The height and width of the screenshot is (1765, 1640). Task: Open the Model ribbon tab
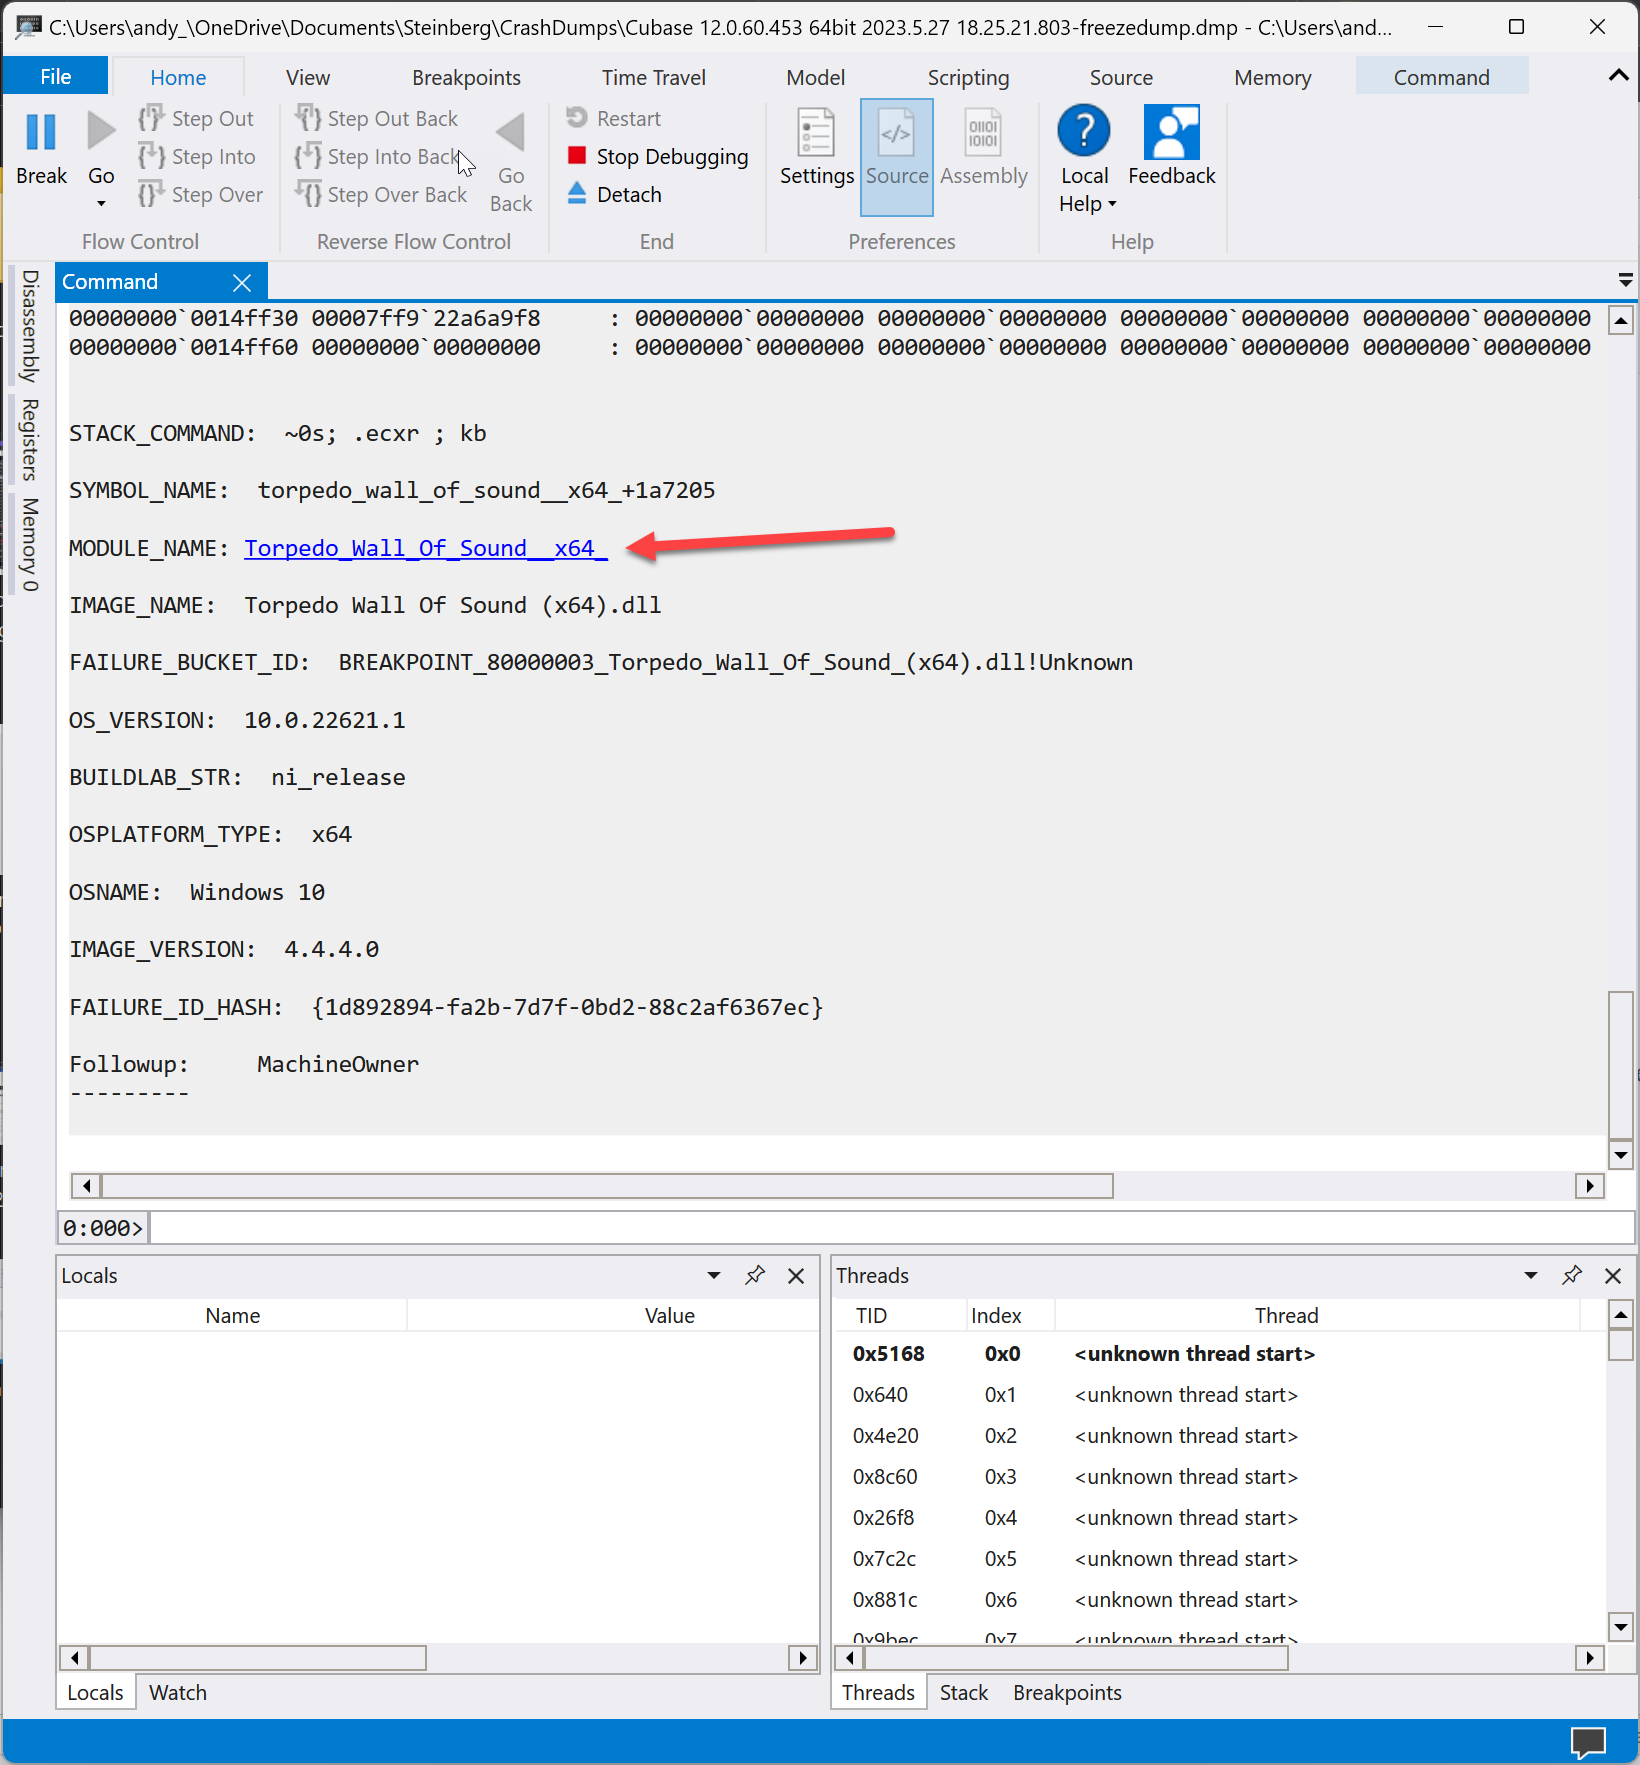[815, 77]
